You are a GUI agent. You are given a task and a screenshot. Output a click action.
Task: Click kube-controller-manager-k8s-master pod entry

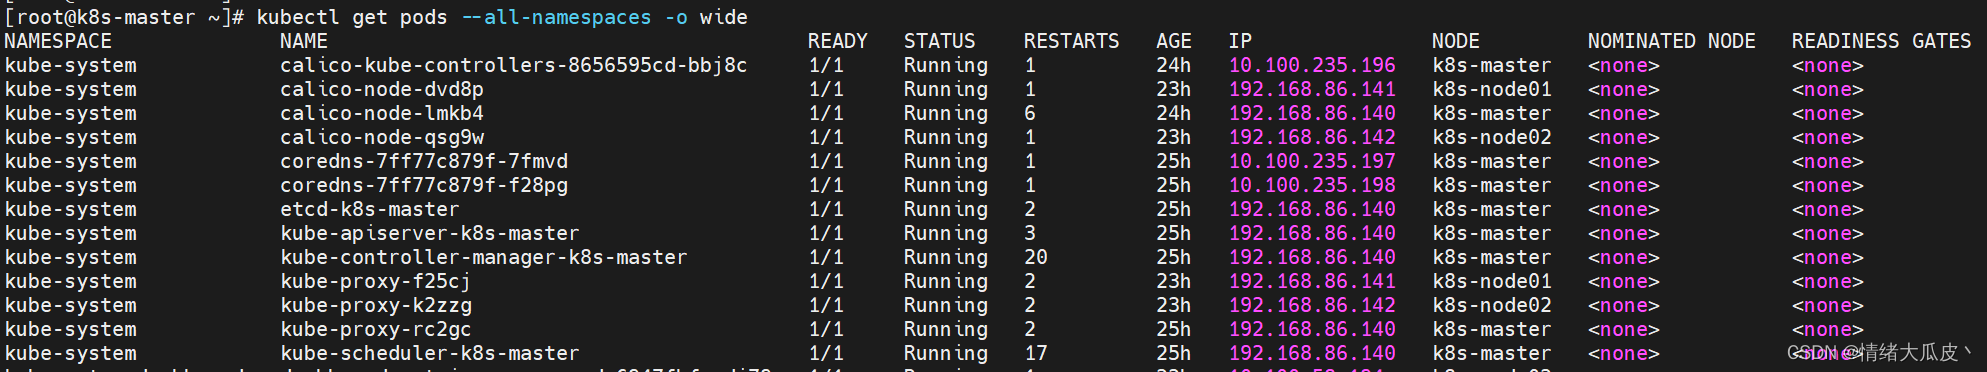tap(483, 258)
